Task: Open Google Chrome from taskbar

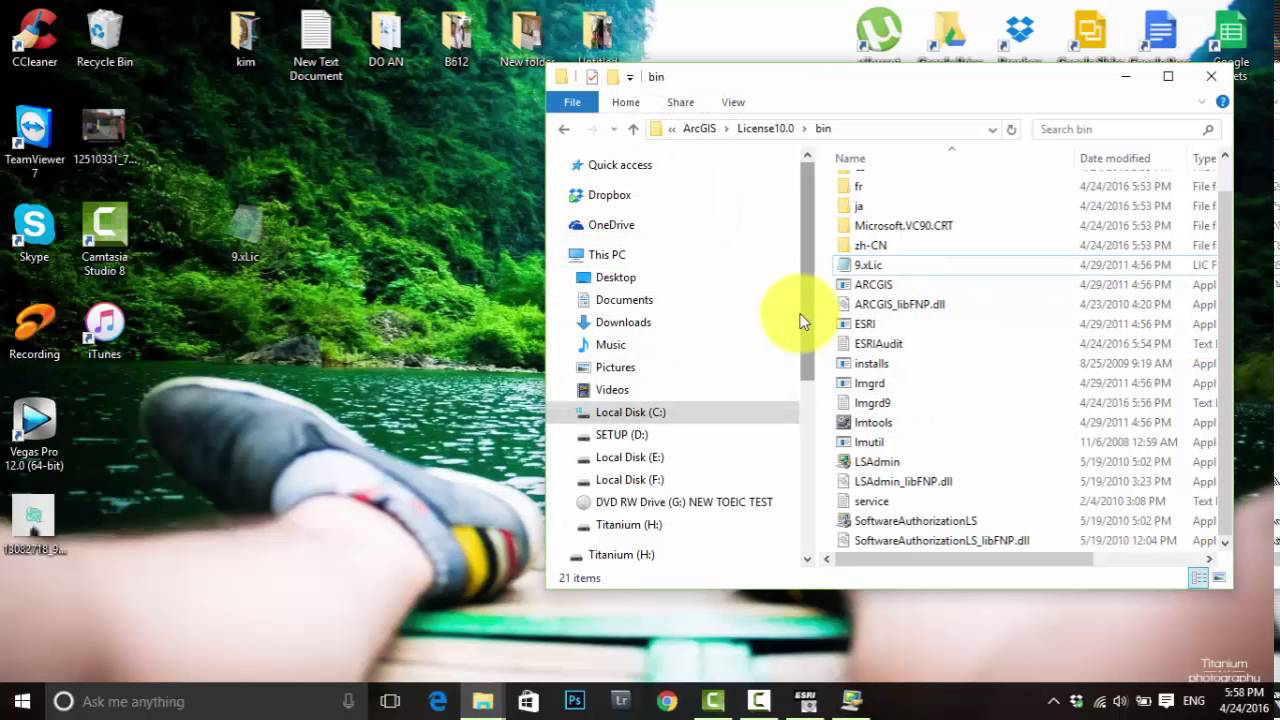Action: click(x=667, y=701)
